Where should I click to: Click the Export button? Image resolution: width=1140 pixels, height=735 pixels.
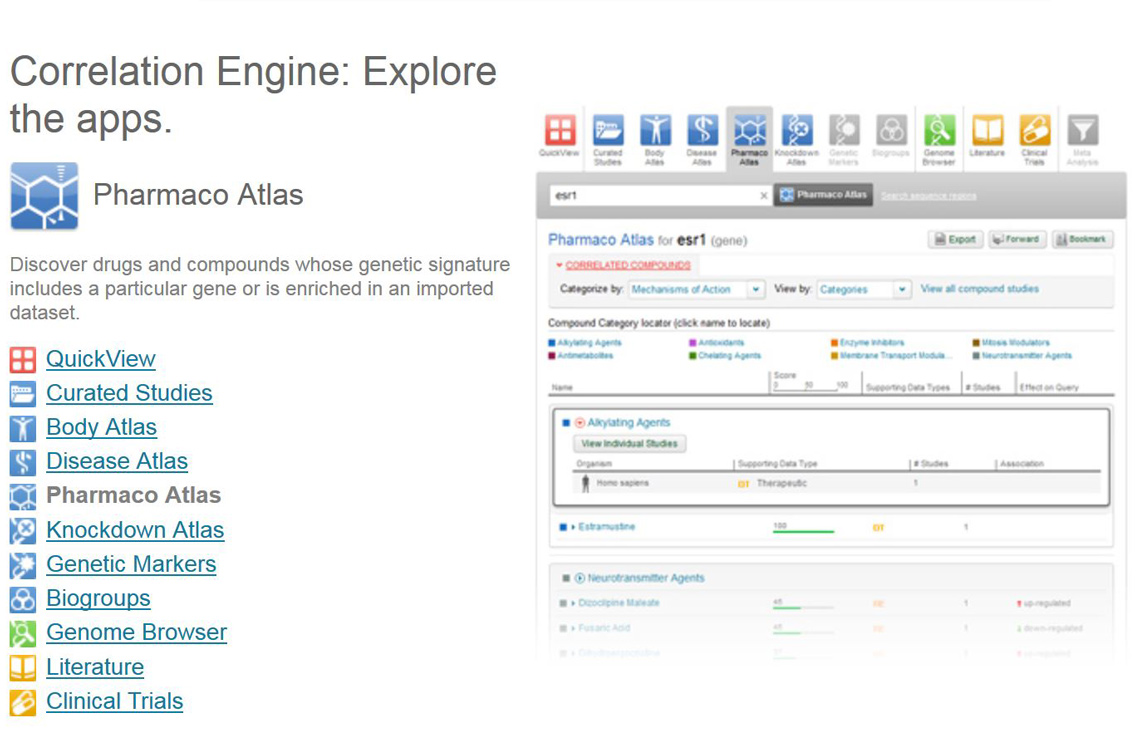click(955, 240)
